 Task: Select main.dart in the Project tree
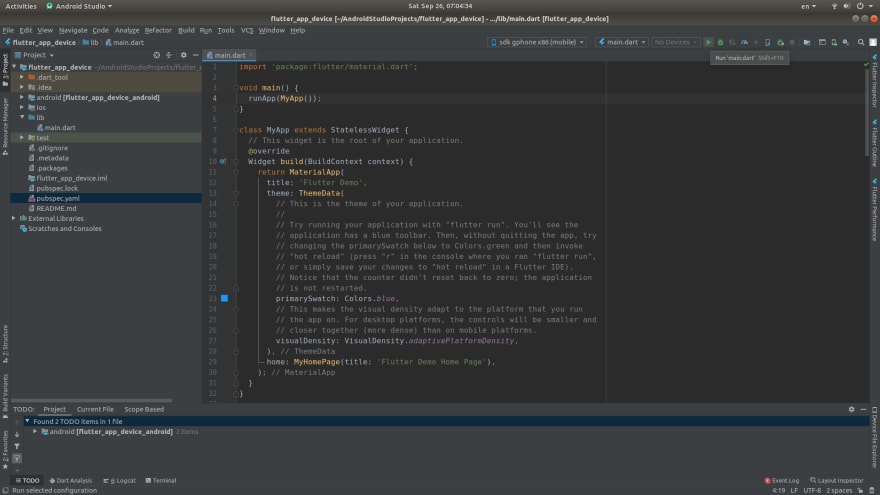point(59,128)
